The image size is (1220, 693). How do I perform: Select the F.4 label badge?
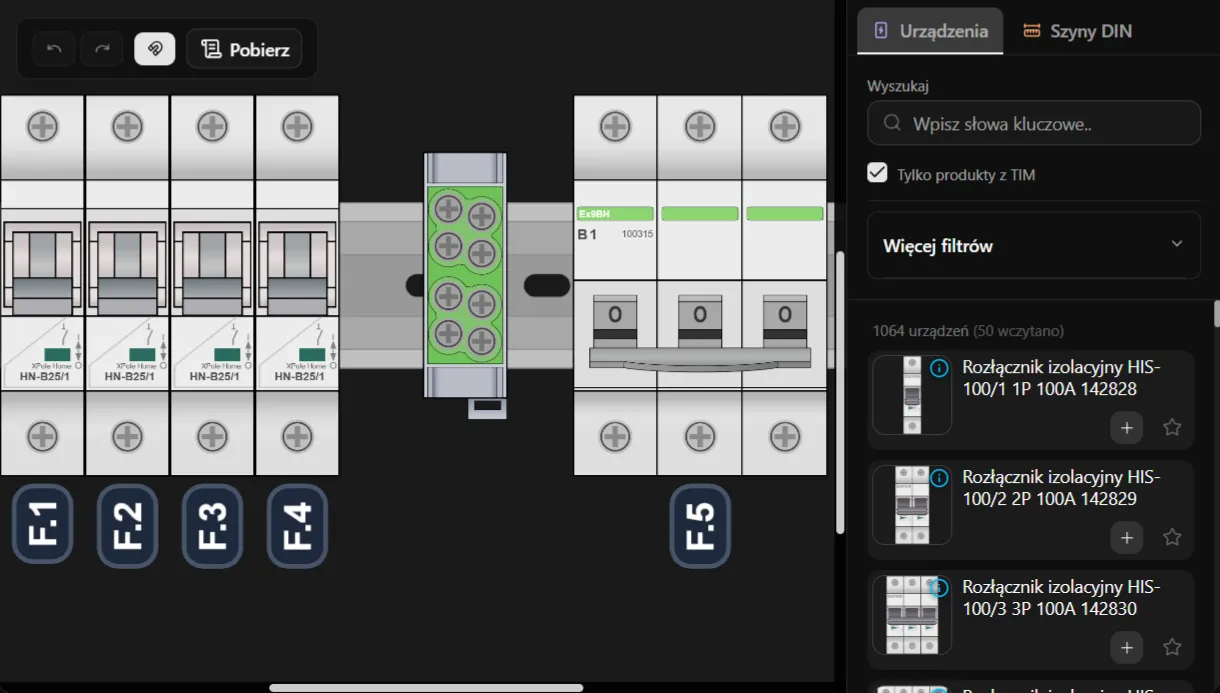click(x=297, y=525)
